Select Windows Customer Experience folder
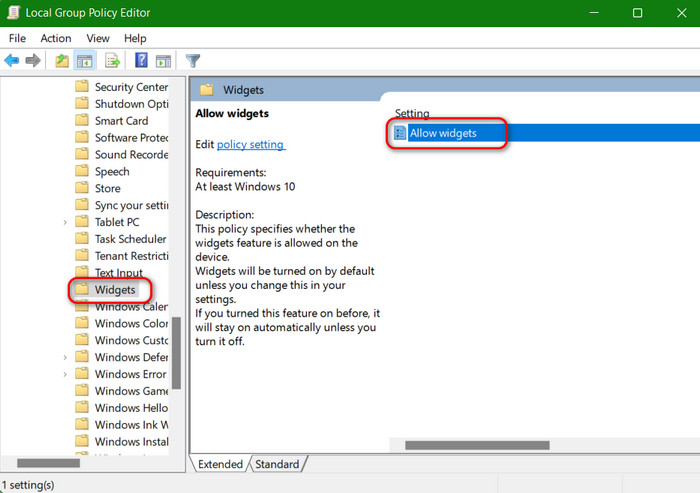This screenshot has height=493, width=700. click(132, 340)
